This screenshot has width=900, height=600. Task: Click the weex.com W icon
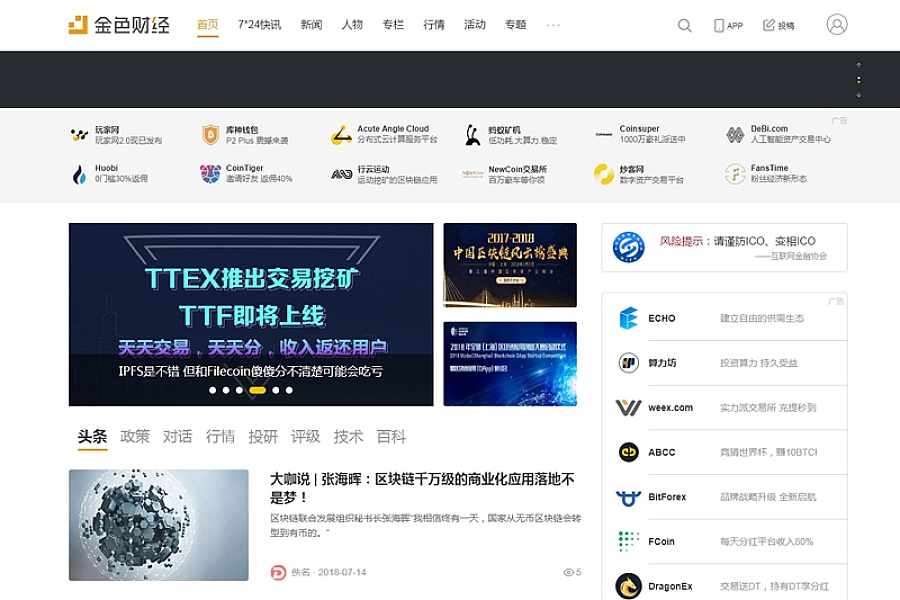pos(629,408)
